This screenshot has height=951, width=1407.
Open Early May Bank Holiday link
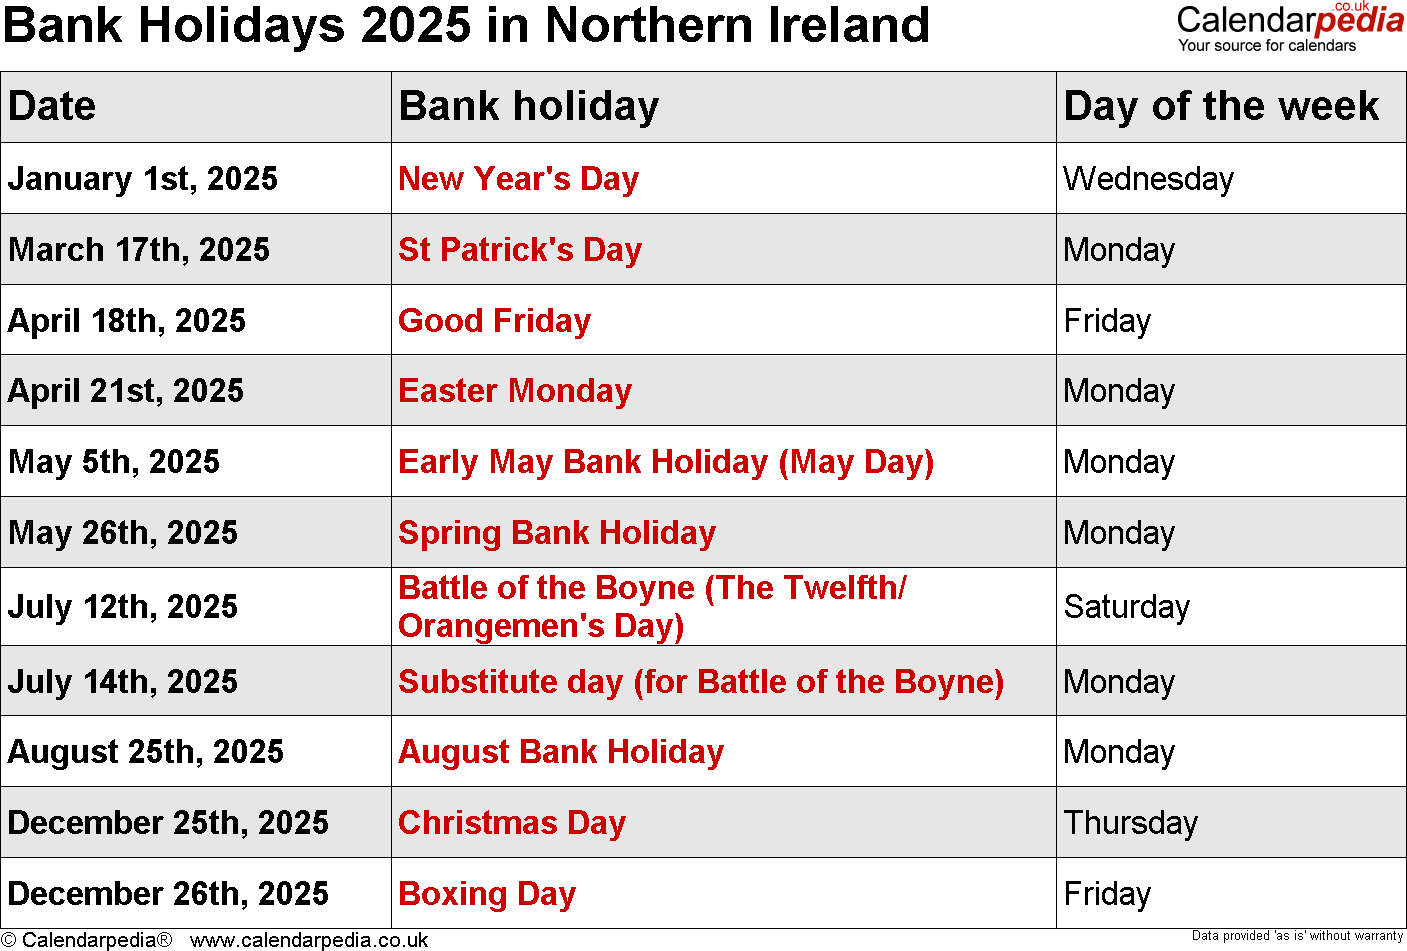click(665, 462)
